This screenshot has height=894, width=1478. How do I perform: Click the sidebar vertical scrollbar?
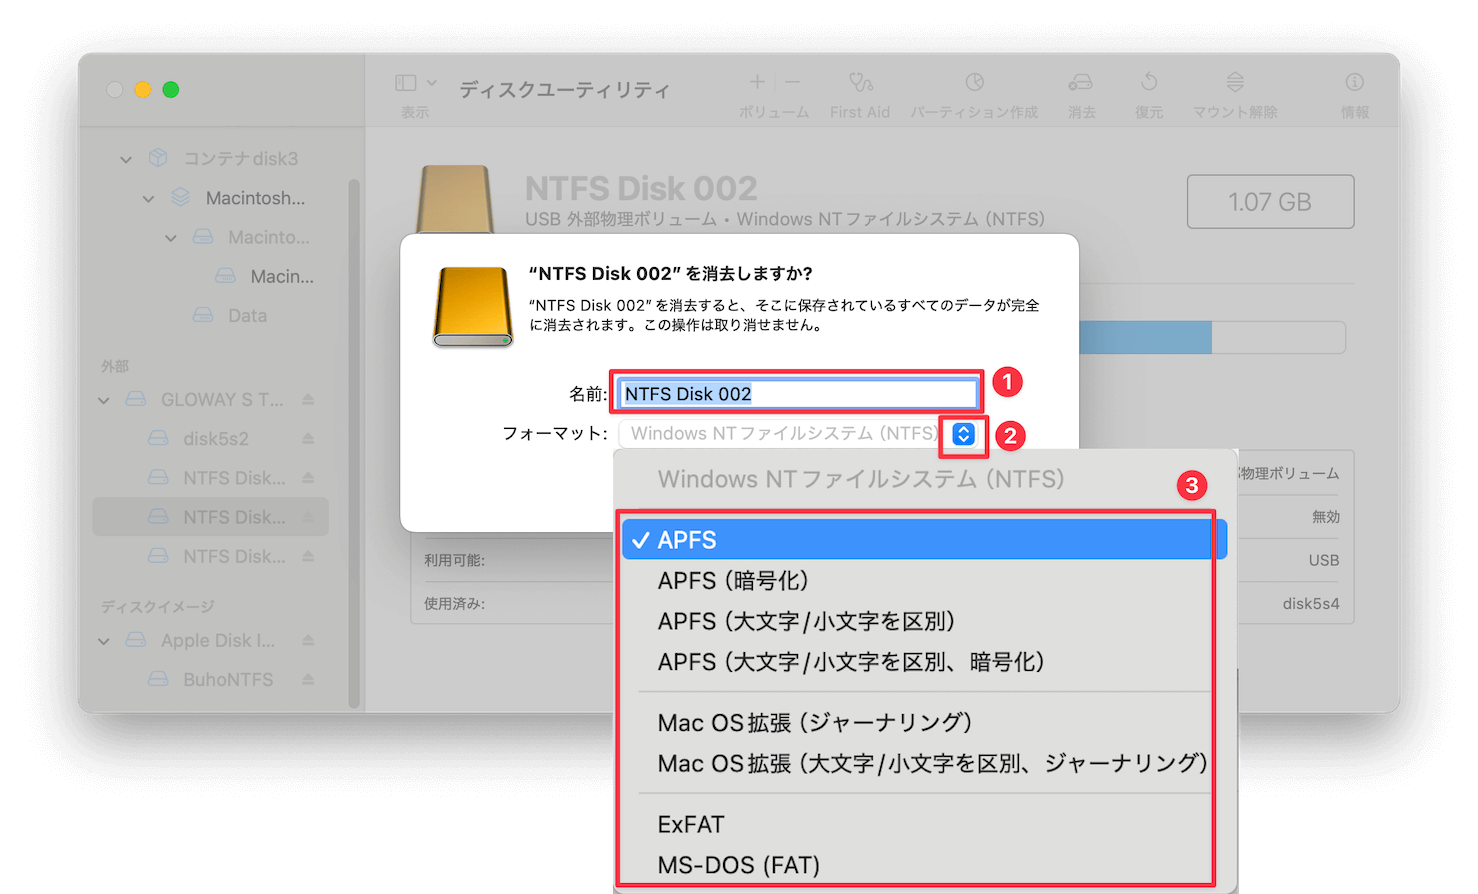(x=354, y=443)
